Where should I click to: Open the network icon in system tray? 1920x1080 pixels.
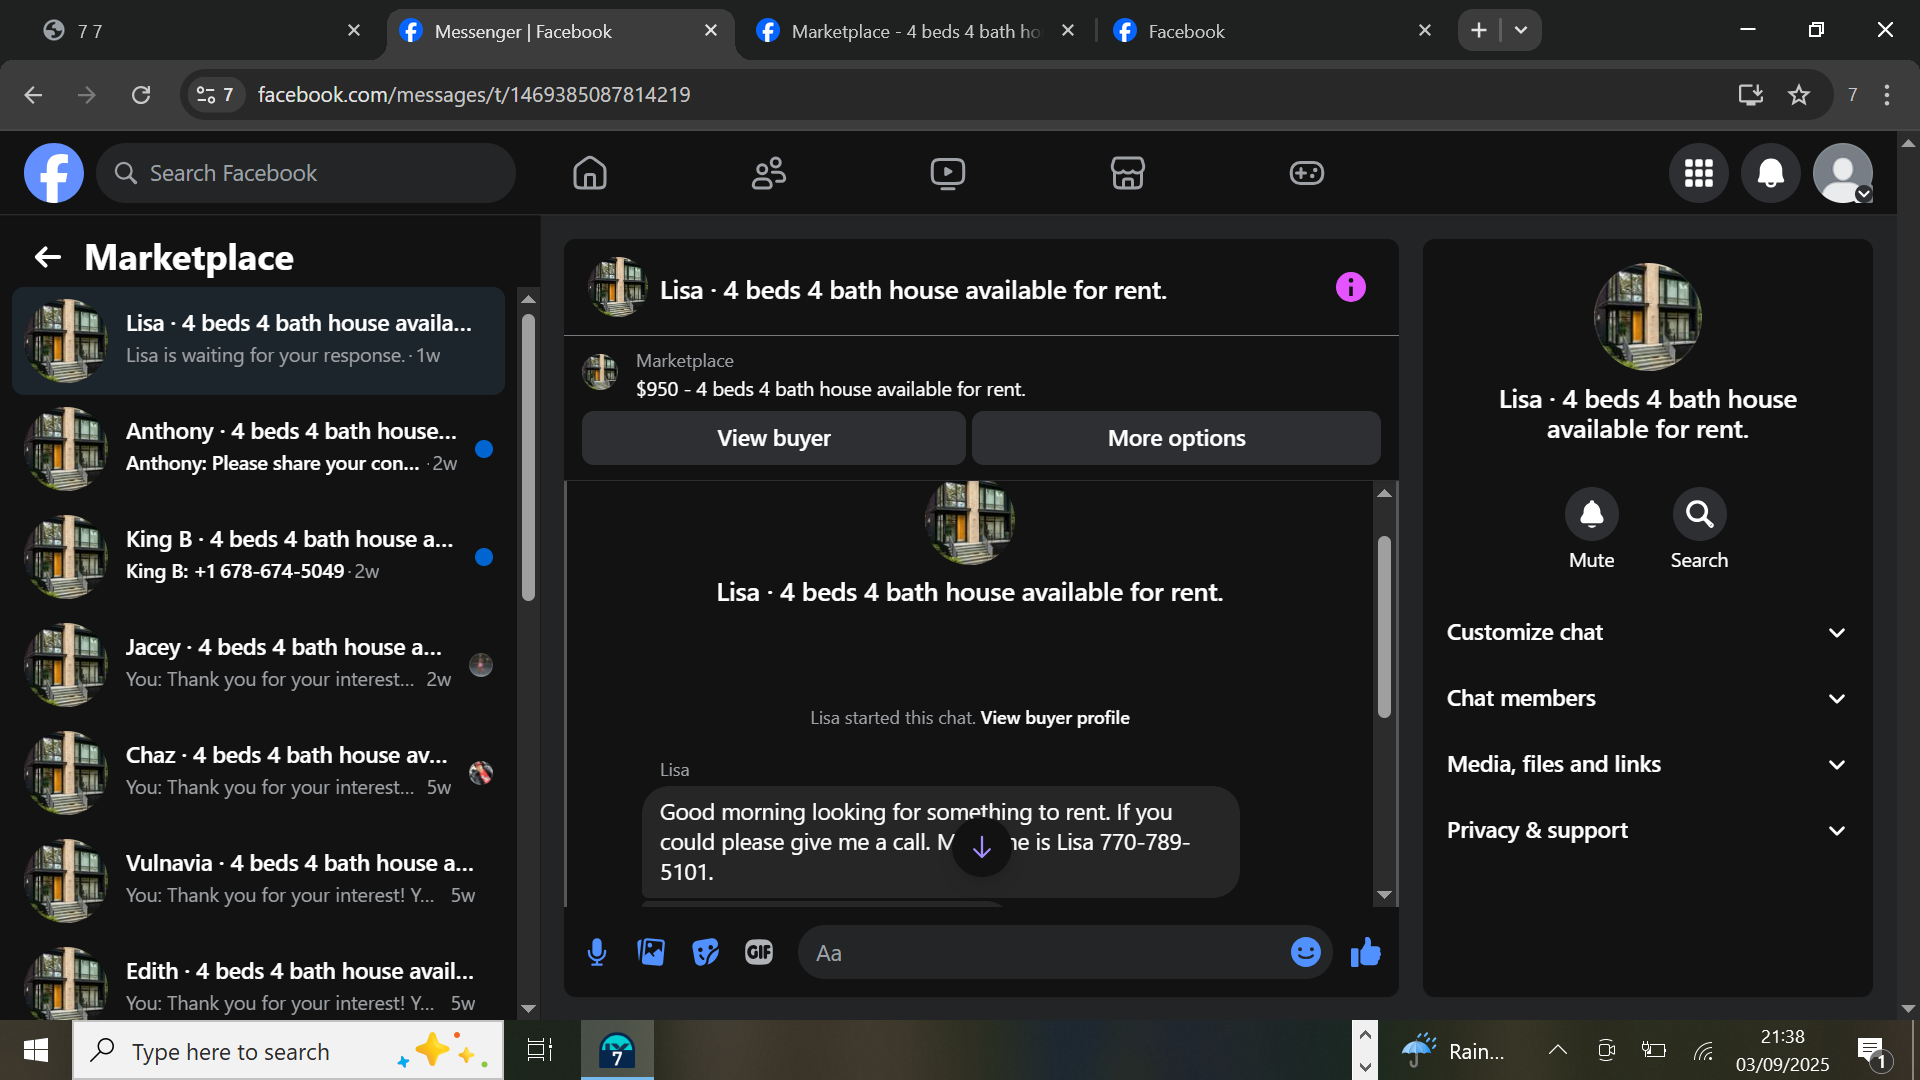tap(1703, 1050)
